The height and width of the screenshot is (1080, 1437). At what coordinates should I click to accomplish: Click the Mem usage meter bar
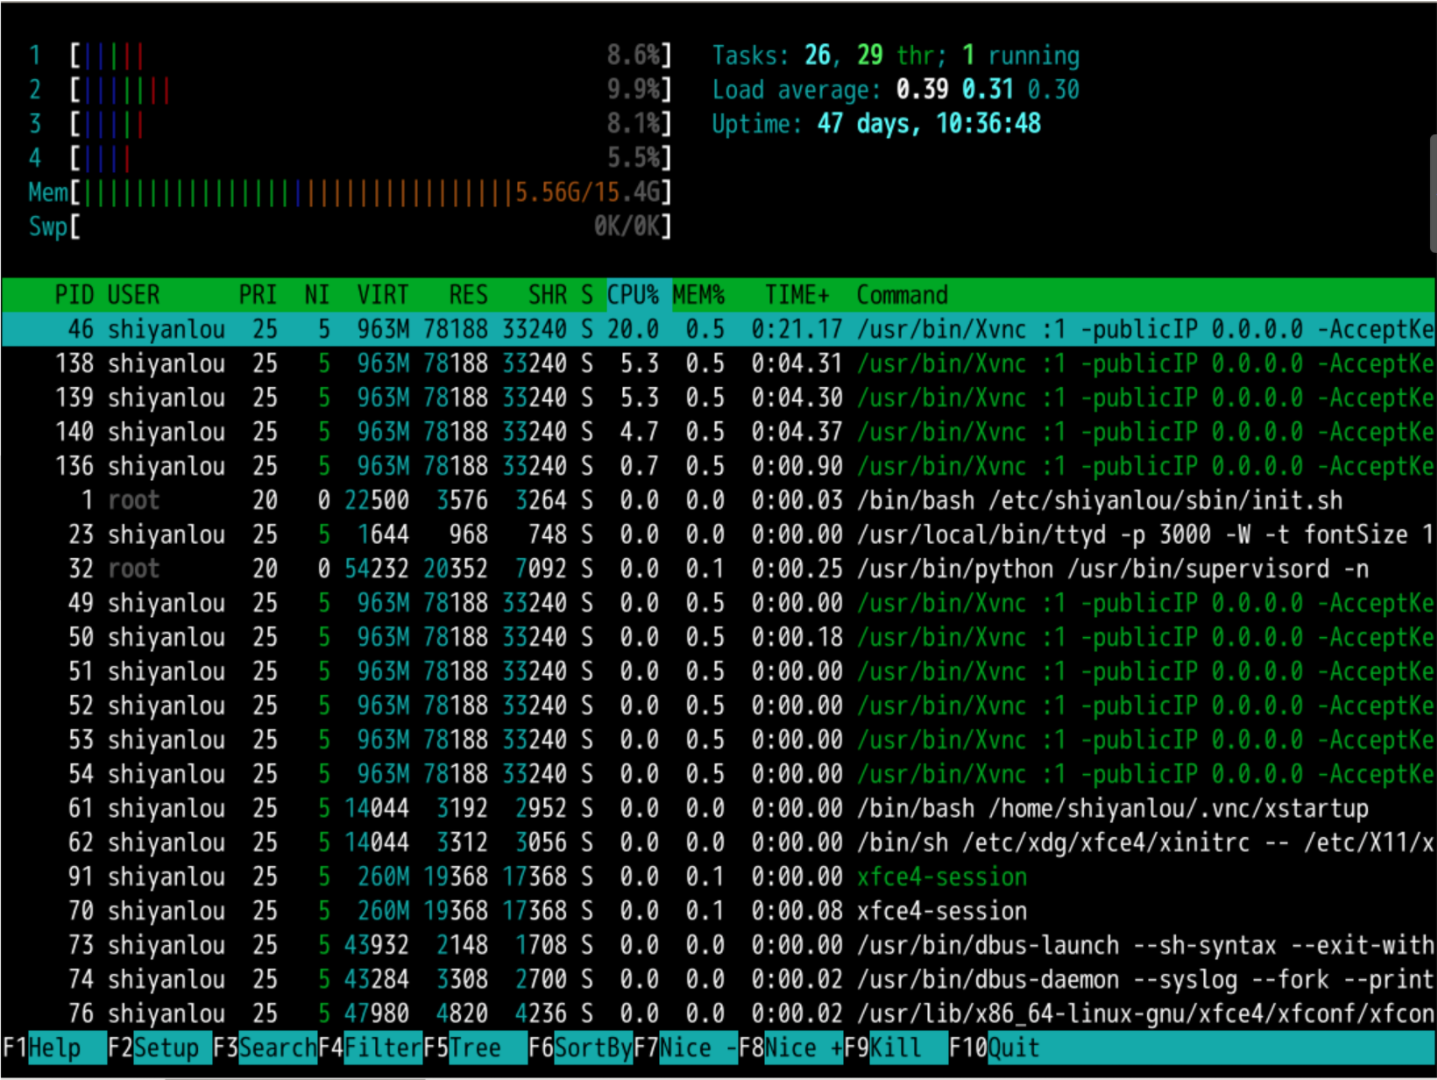(x=350, y=192)
